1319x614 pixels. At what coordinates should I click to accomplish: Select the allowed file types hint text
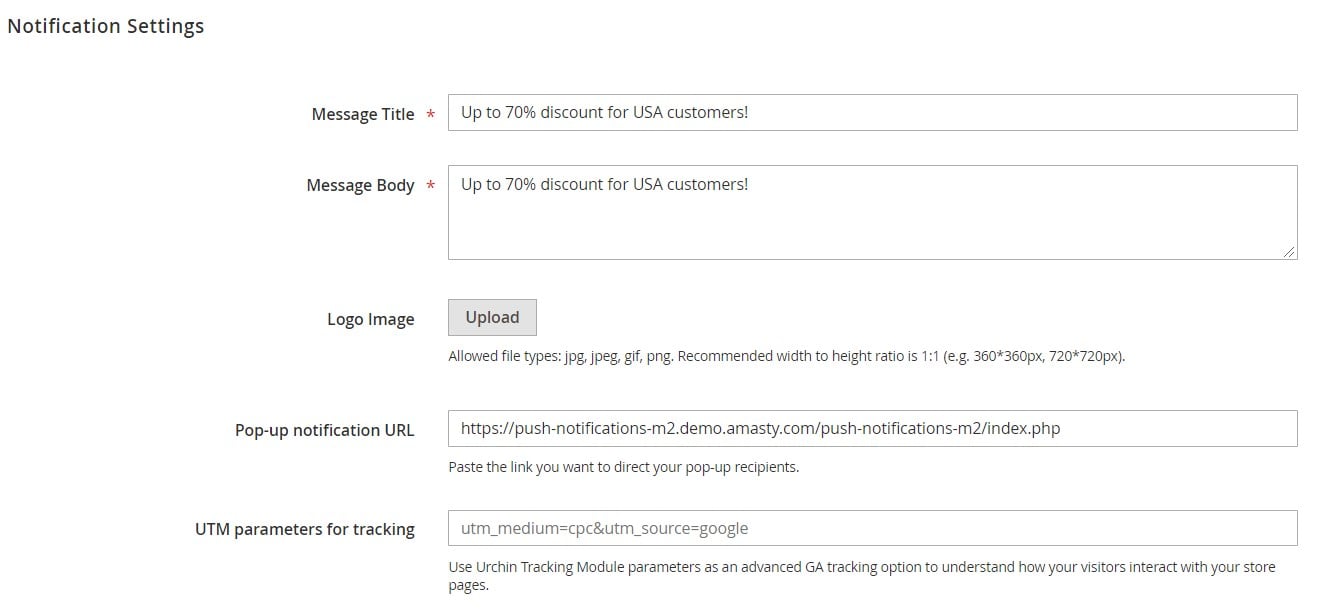click(x=786, y=356)
